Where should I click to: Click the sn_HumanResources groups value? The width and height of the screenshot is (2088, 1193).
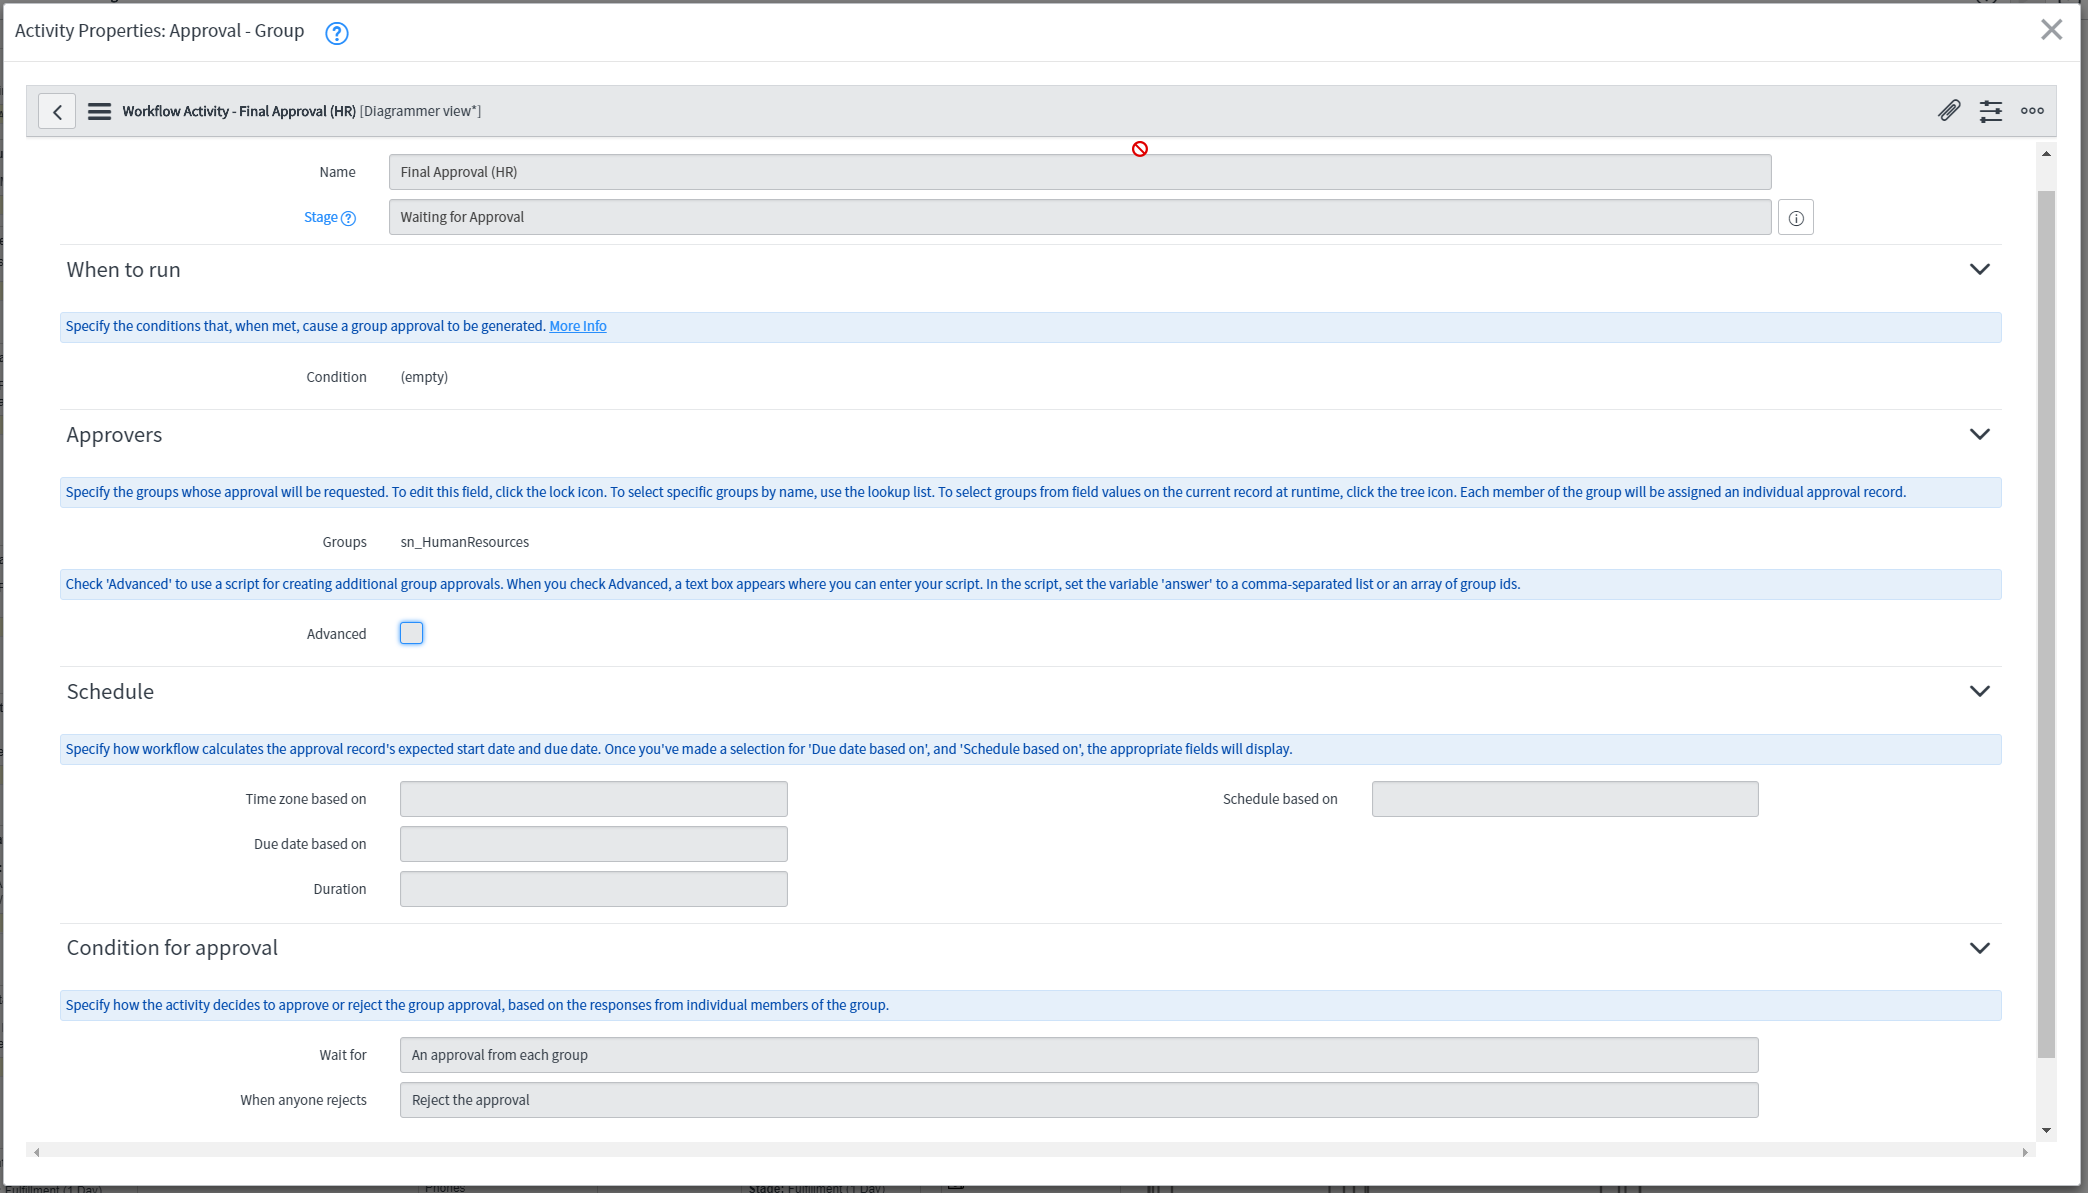tap(464, 541)
